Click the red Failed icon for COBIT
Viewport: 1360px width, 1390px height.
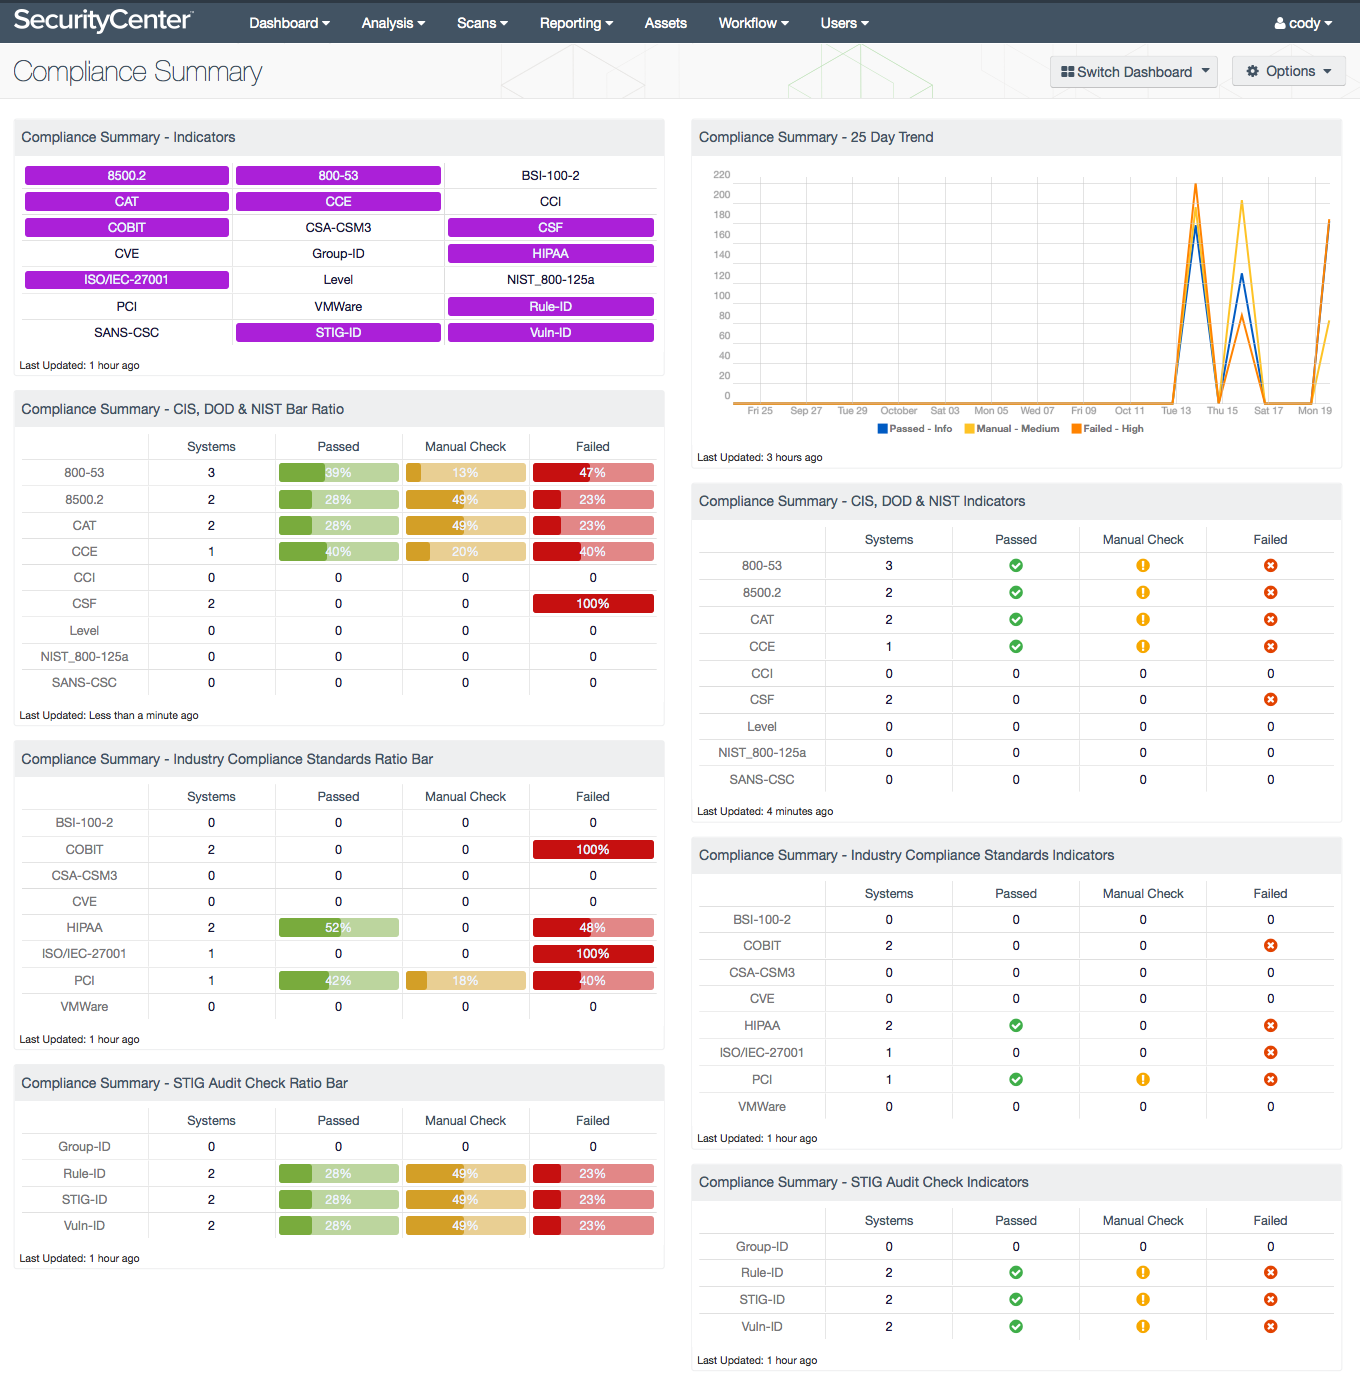(1270, 946)
